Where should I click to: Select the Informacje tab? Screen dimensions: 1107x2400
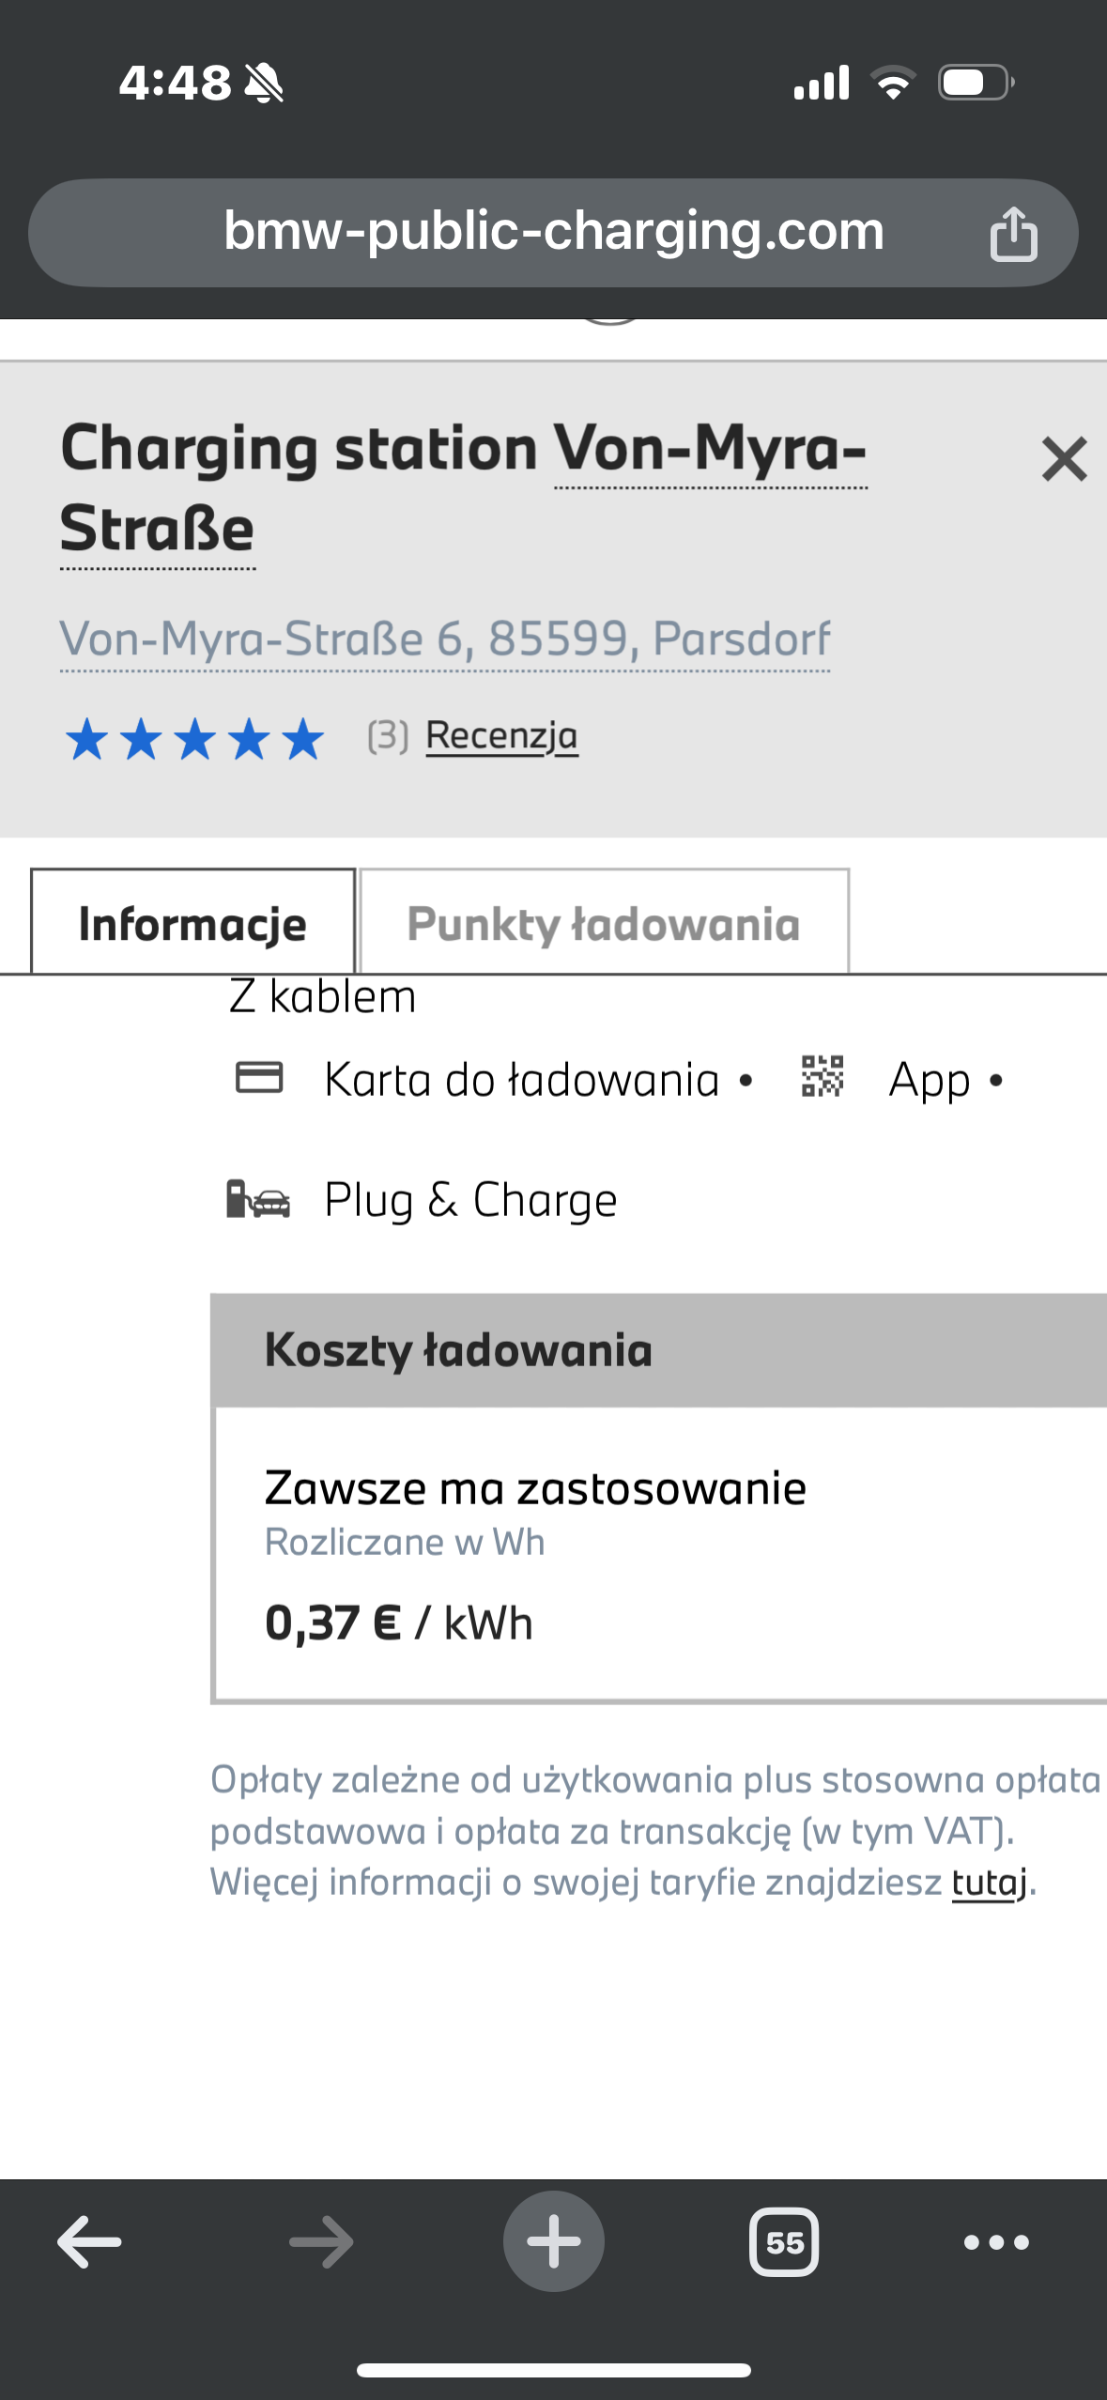193,921
